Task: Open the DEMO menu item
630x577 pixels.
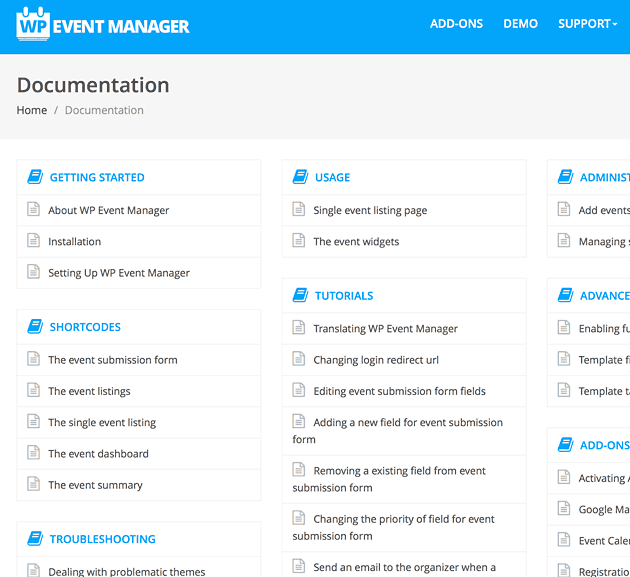Action: 520,24
